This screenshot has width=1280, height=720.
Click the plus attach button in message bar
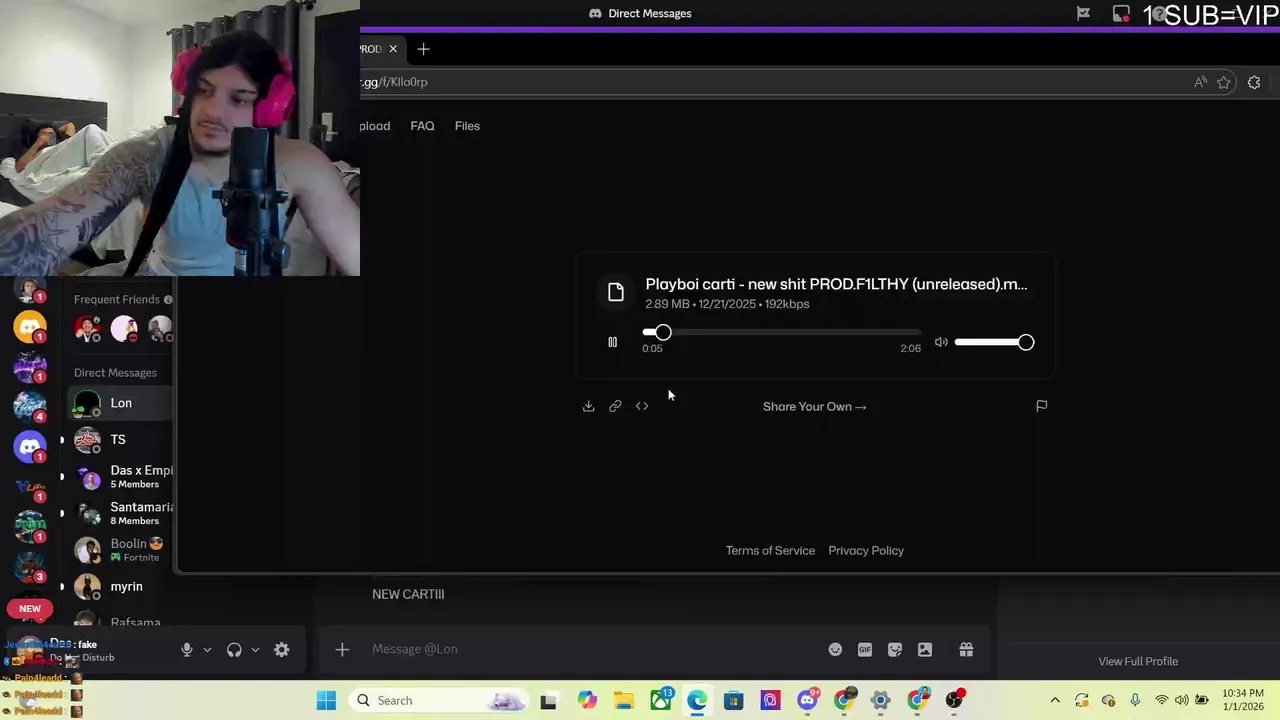(342, 649)
